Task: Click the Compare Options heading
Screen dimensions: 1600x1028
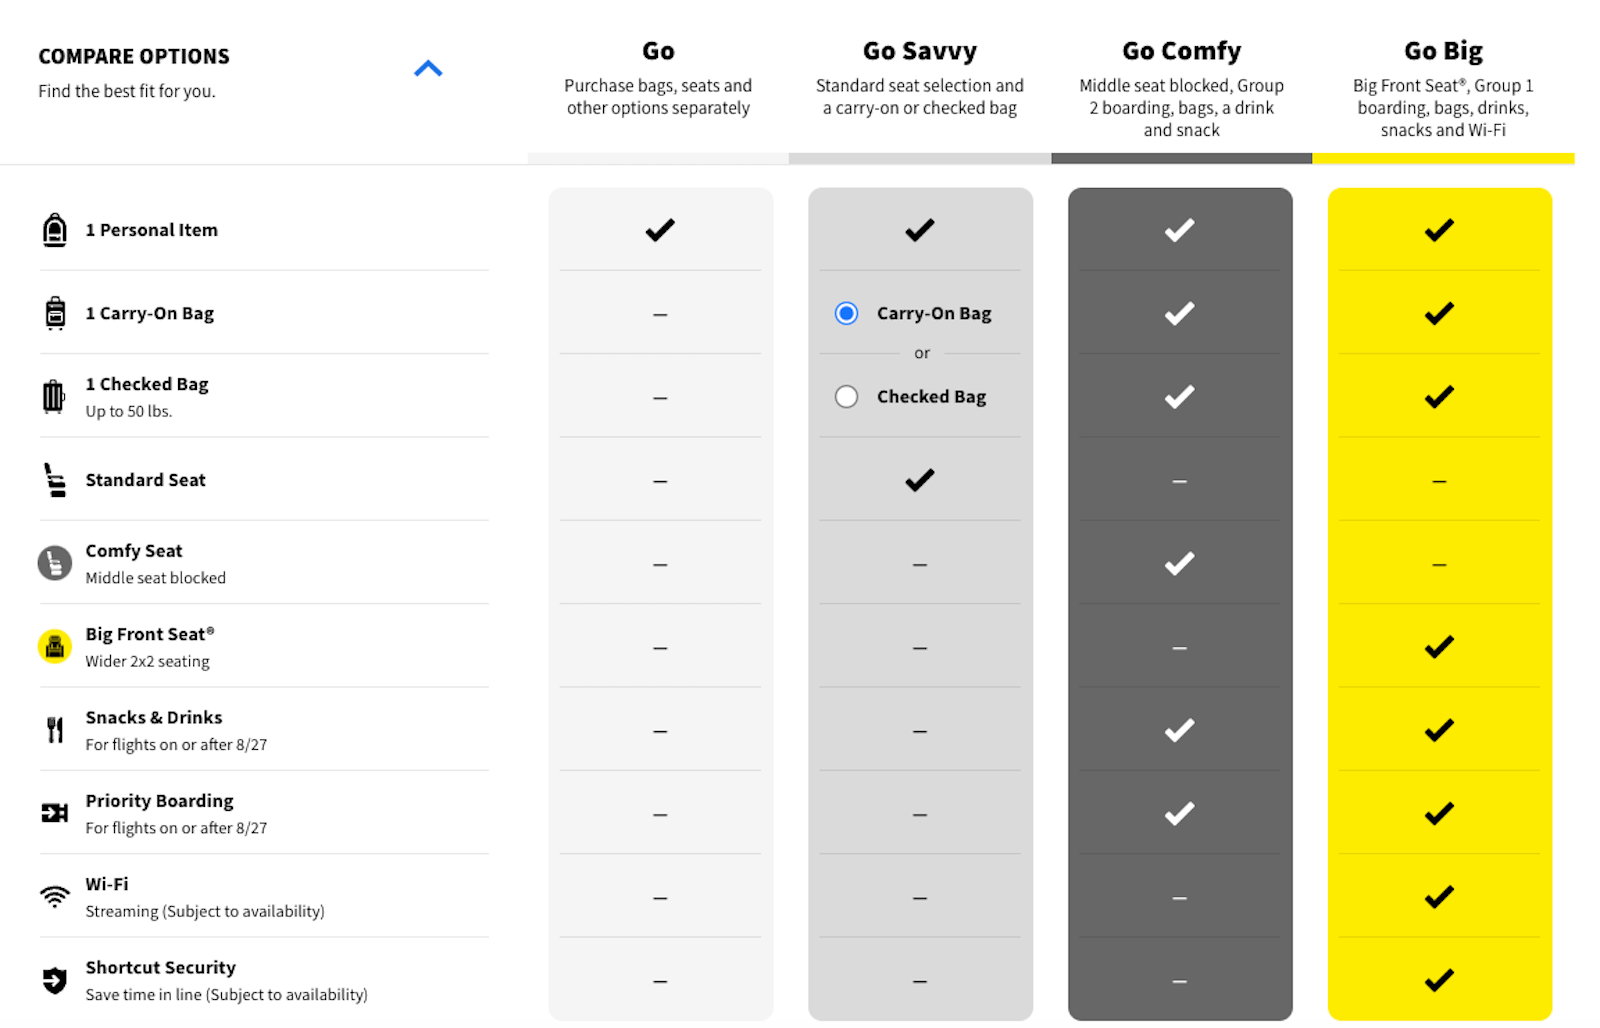Action: coord(134,56)
